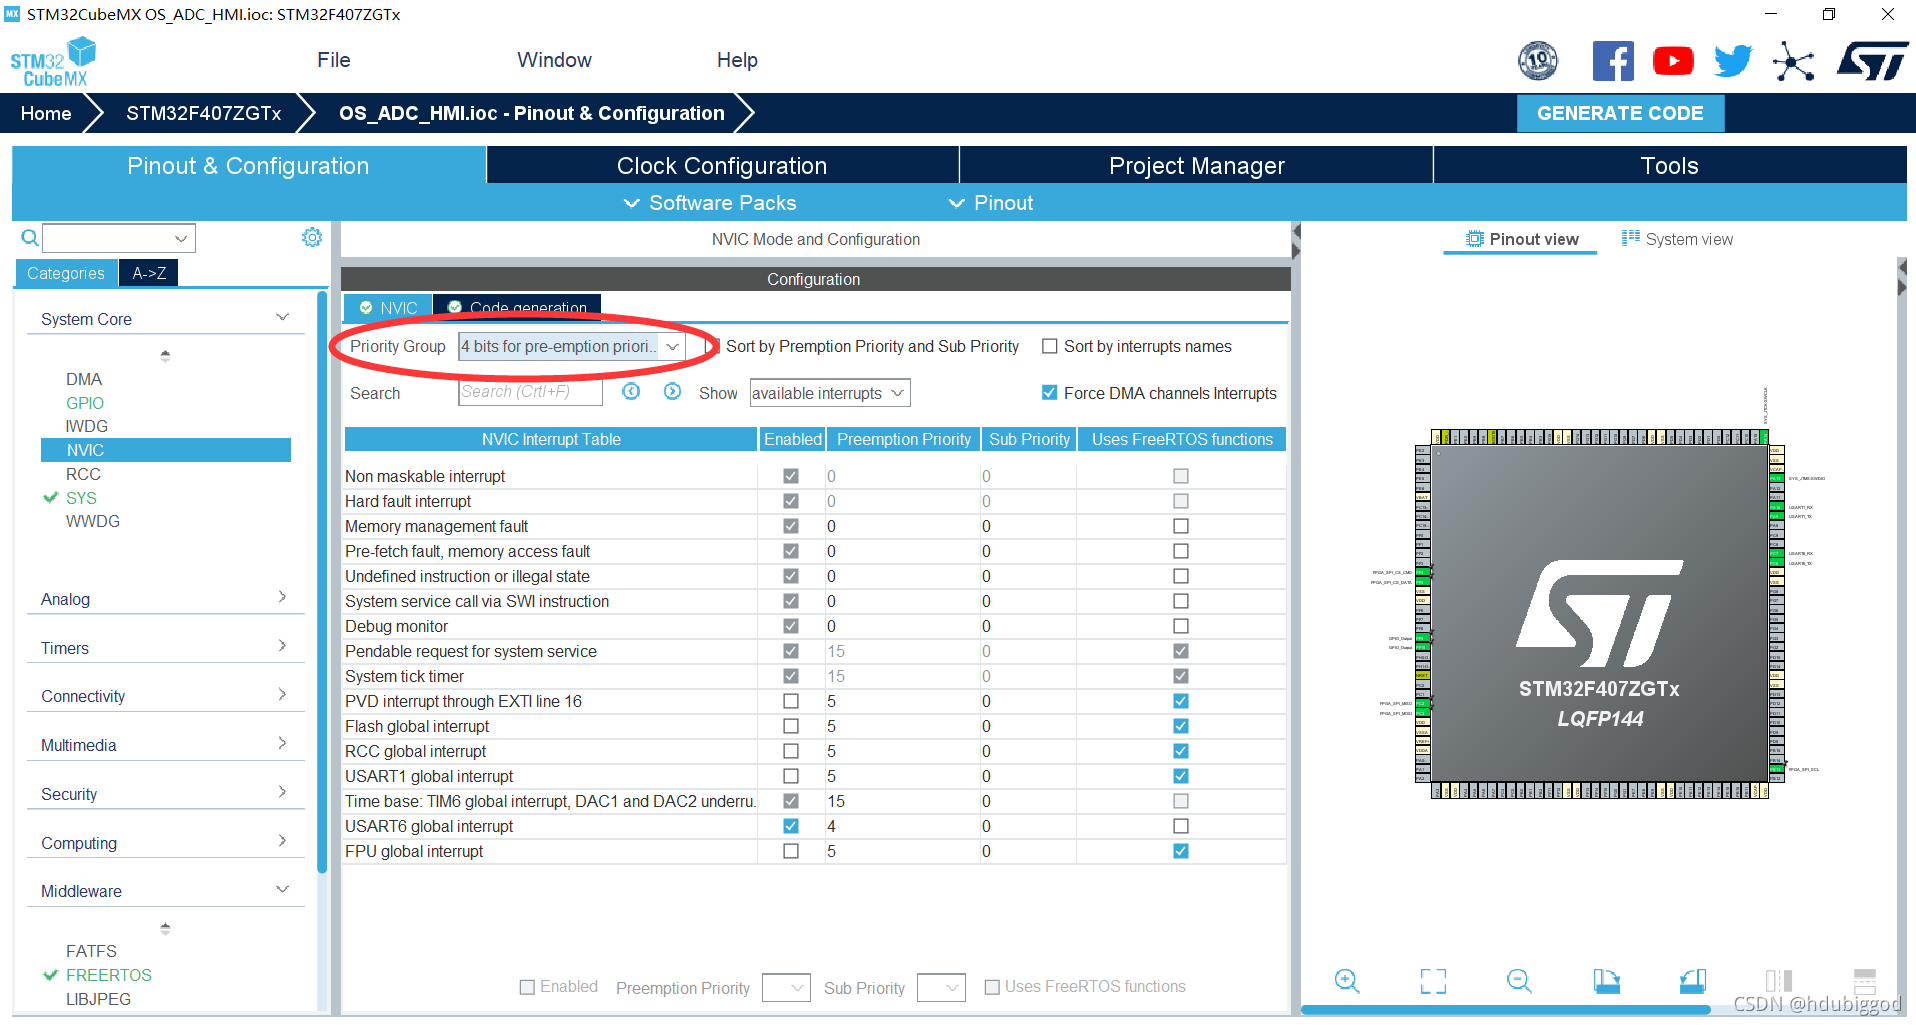This screenshot has height=1025, width=1916.
Task: Open the Code generation tab
Action: (518, 306)
